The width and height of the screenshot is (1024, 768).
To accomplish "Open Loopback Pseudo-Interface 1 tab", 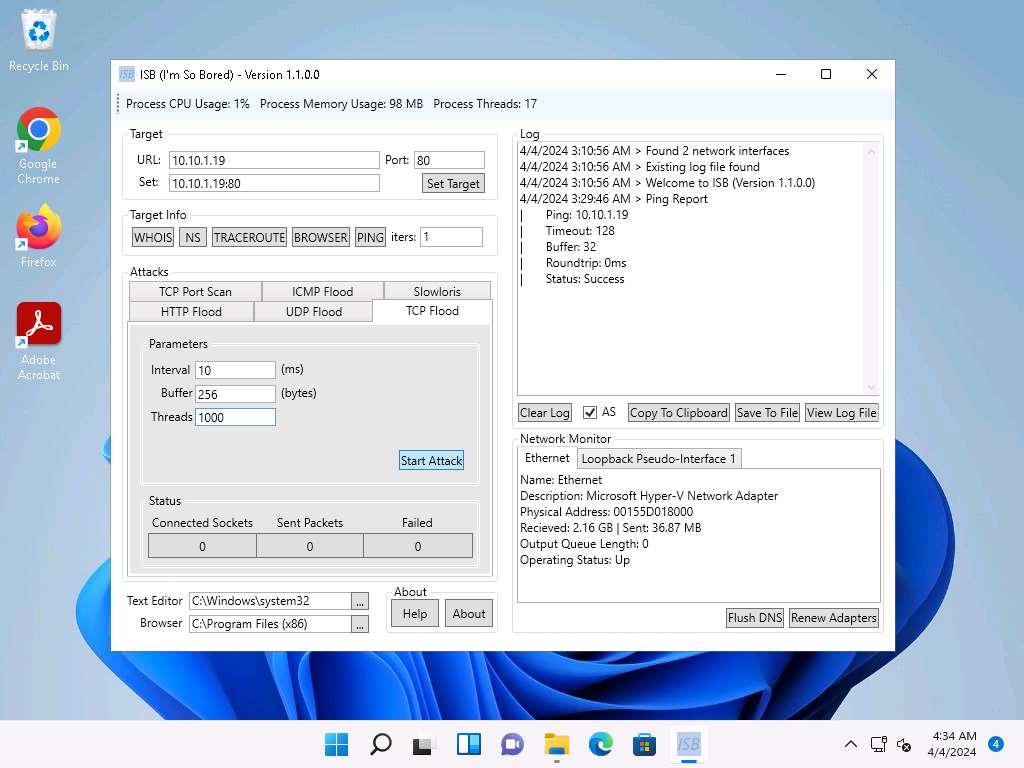I will point(658,458).
